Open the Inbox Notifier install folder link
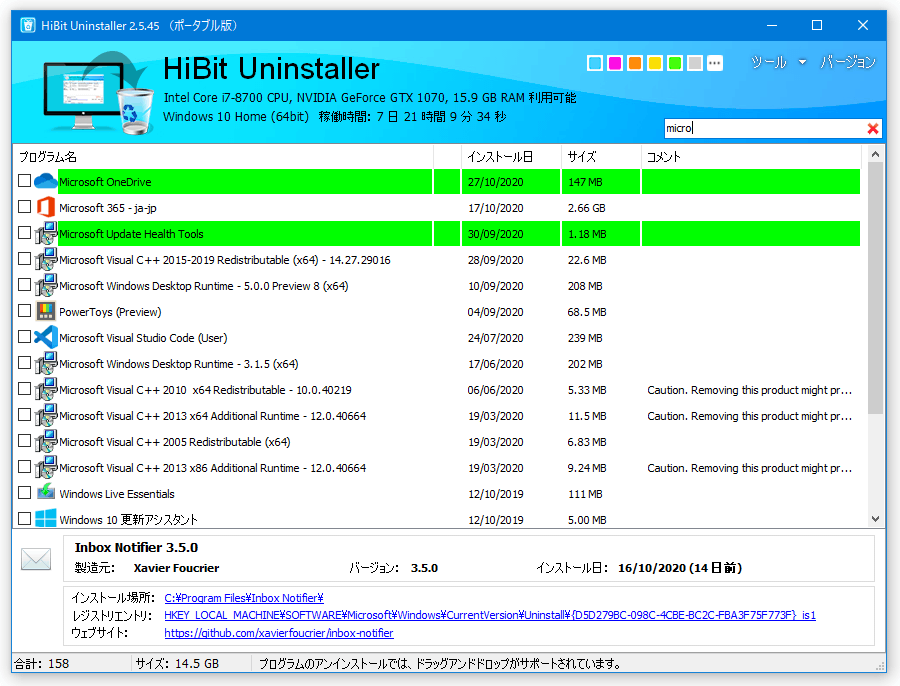900x686 pixels. pyautogui.click(x=244, y=598)
